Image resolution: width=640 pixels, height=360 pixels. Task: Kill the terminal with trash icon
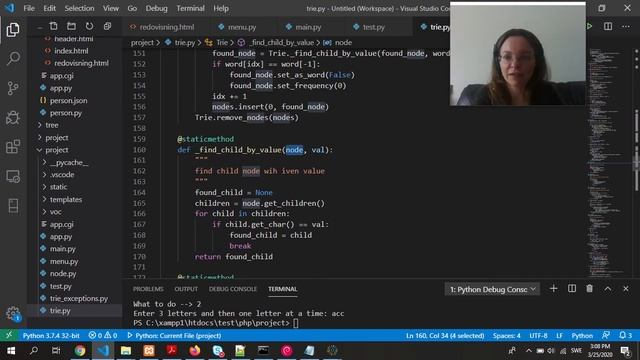coord(589,289)
